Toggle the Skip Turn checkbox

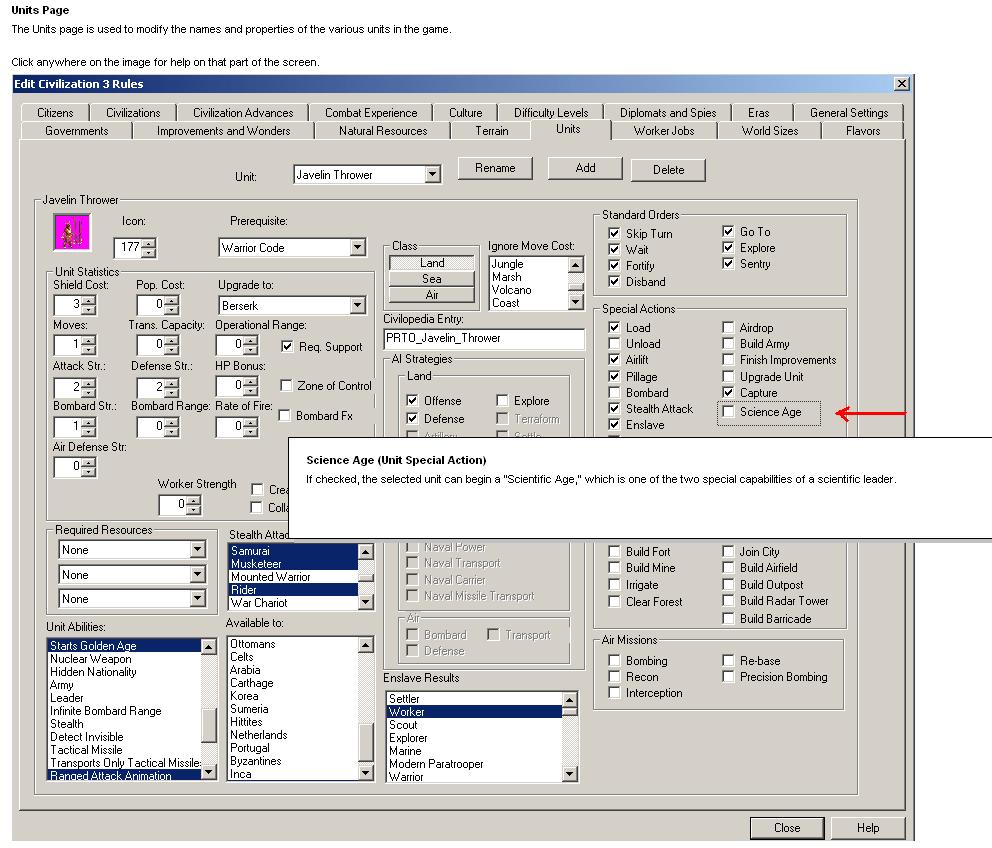[614, 234]
